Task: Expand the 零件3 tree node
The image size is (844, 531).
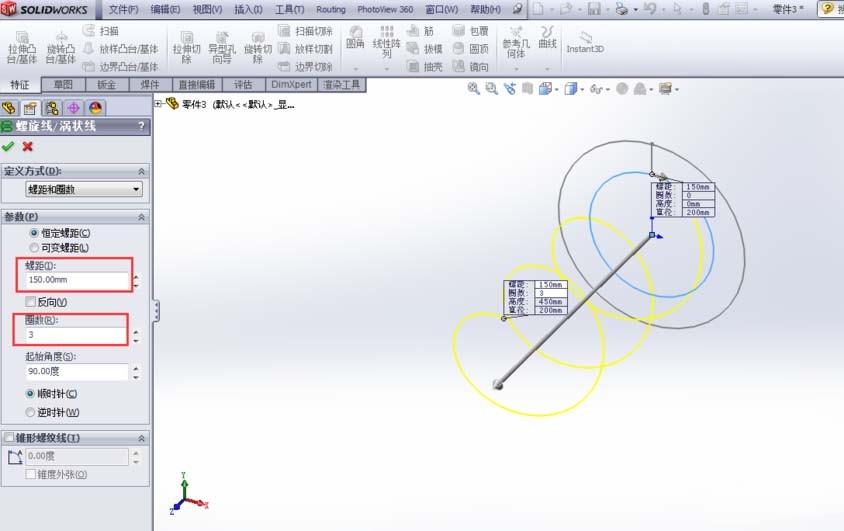Action: 158,103
